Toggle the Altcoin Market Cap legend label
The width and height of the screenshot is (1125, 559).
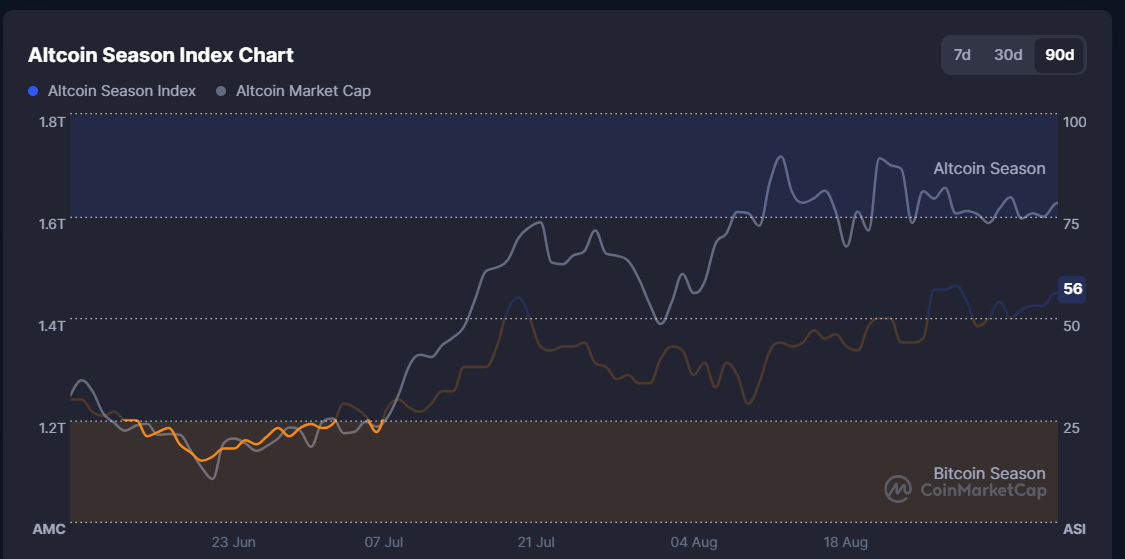(303, 91)
